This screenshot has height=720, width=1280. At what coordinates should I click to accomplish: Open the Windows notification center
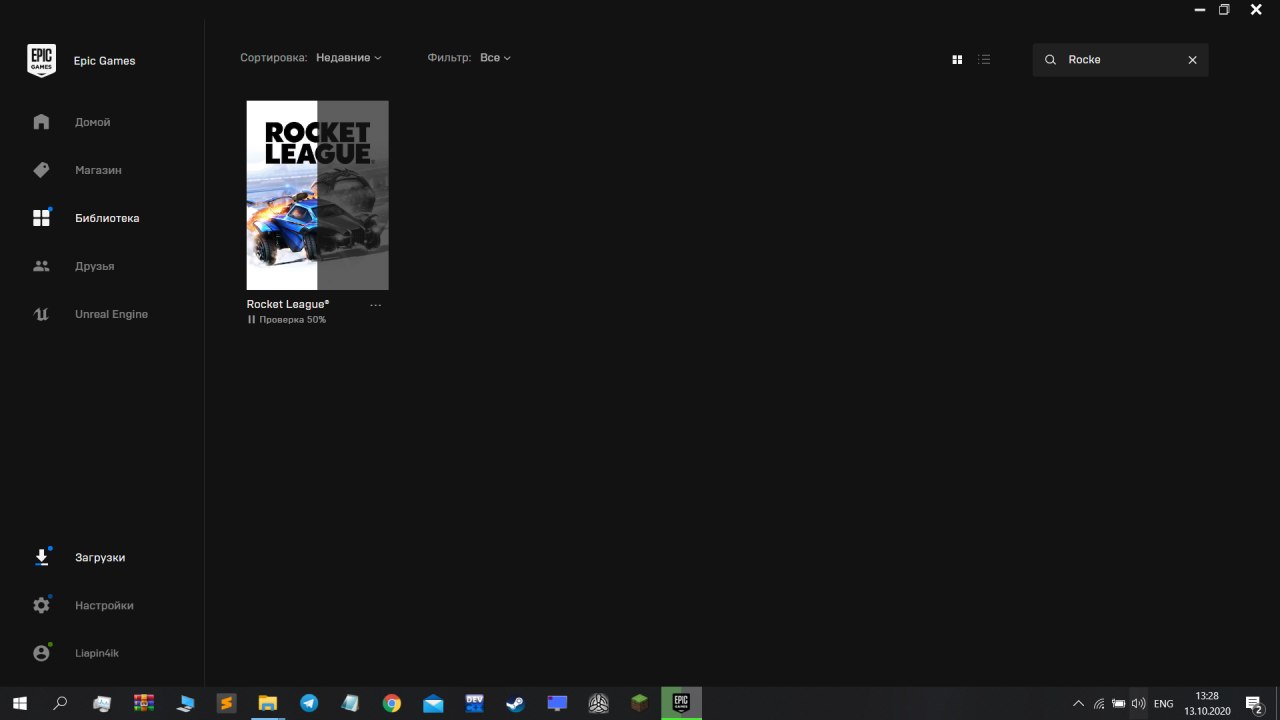[1254, 703]
